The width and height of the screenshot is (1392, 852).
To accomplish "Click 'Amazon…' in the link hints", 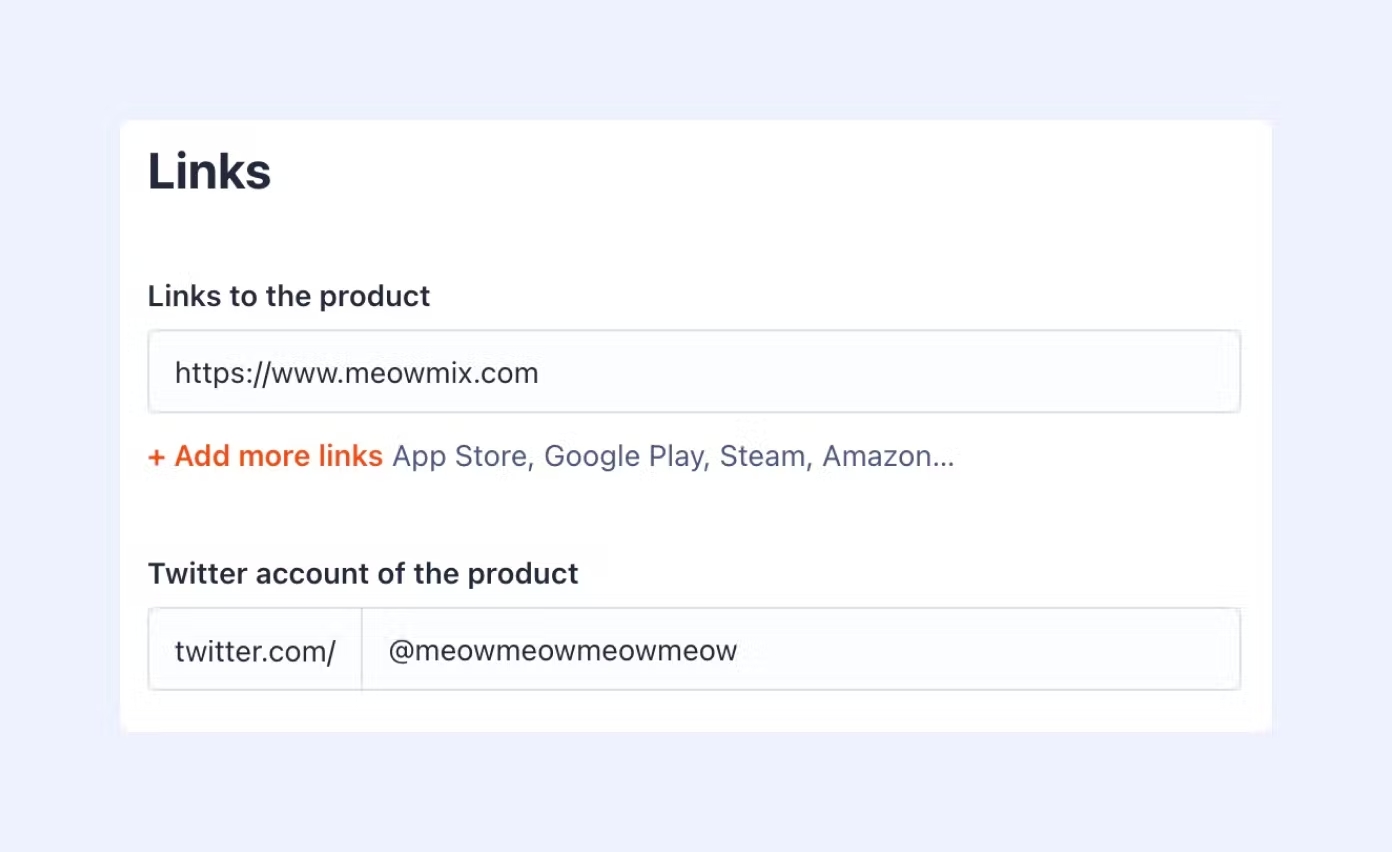I will pyautogui.click(x=888, y=456).
